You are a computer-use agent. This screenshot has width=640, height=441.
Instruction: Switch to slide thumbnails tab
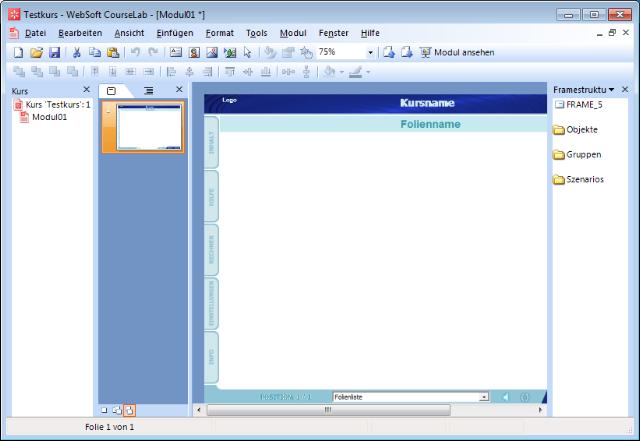(x=111, y=91)
